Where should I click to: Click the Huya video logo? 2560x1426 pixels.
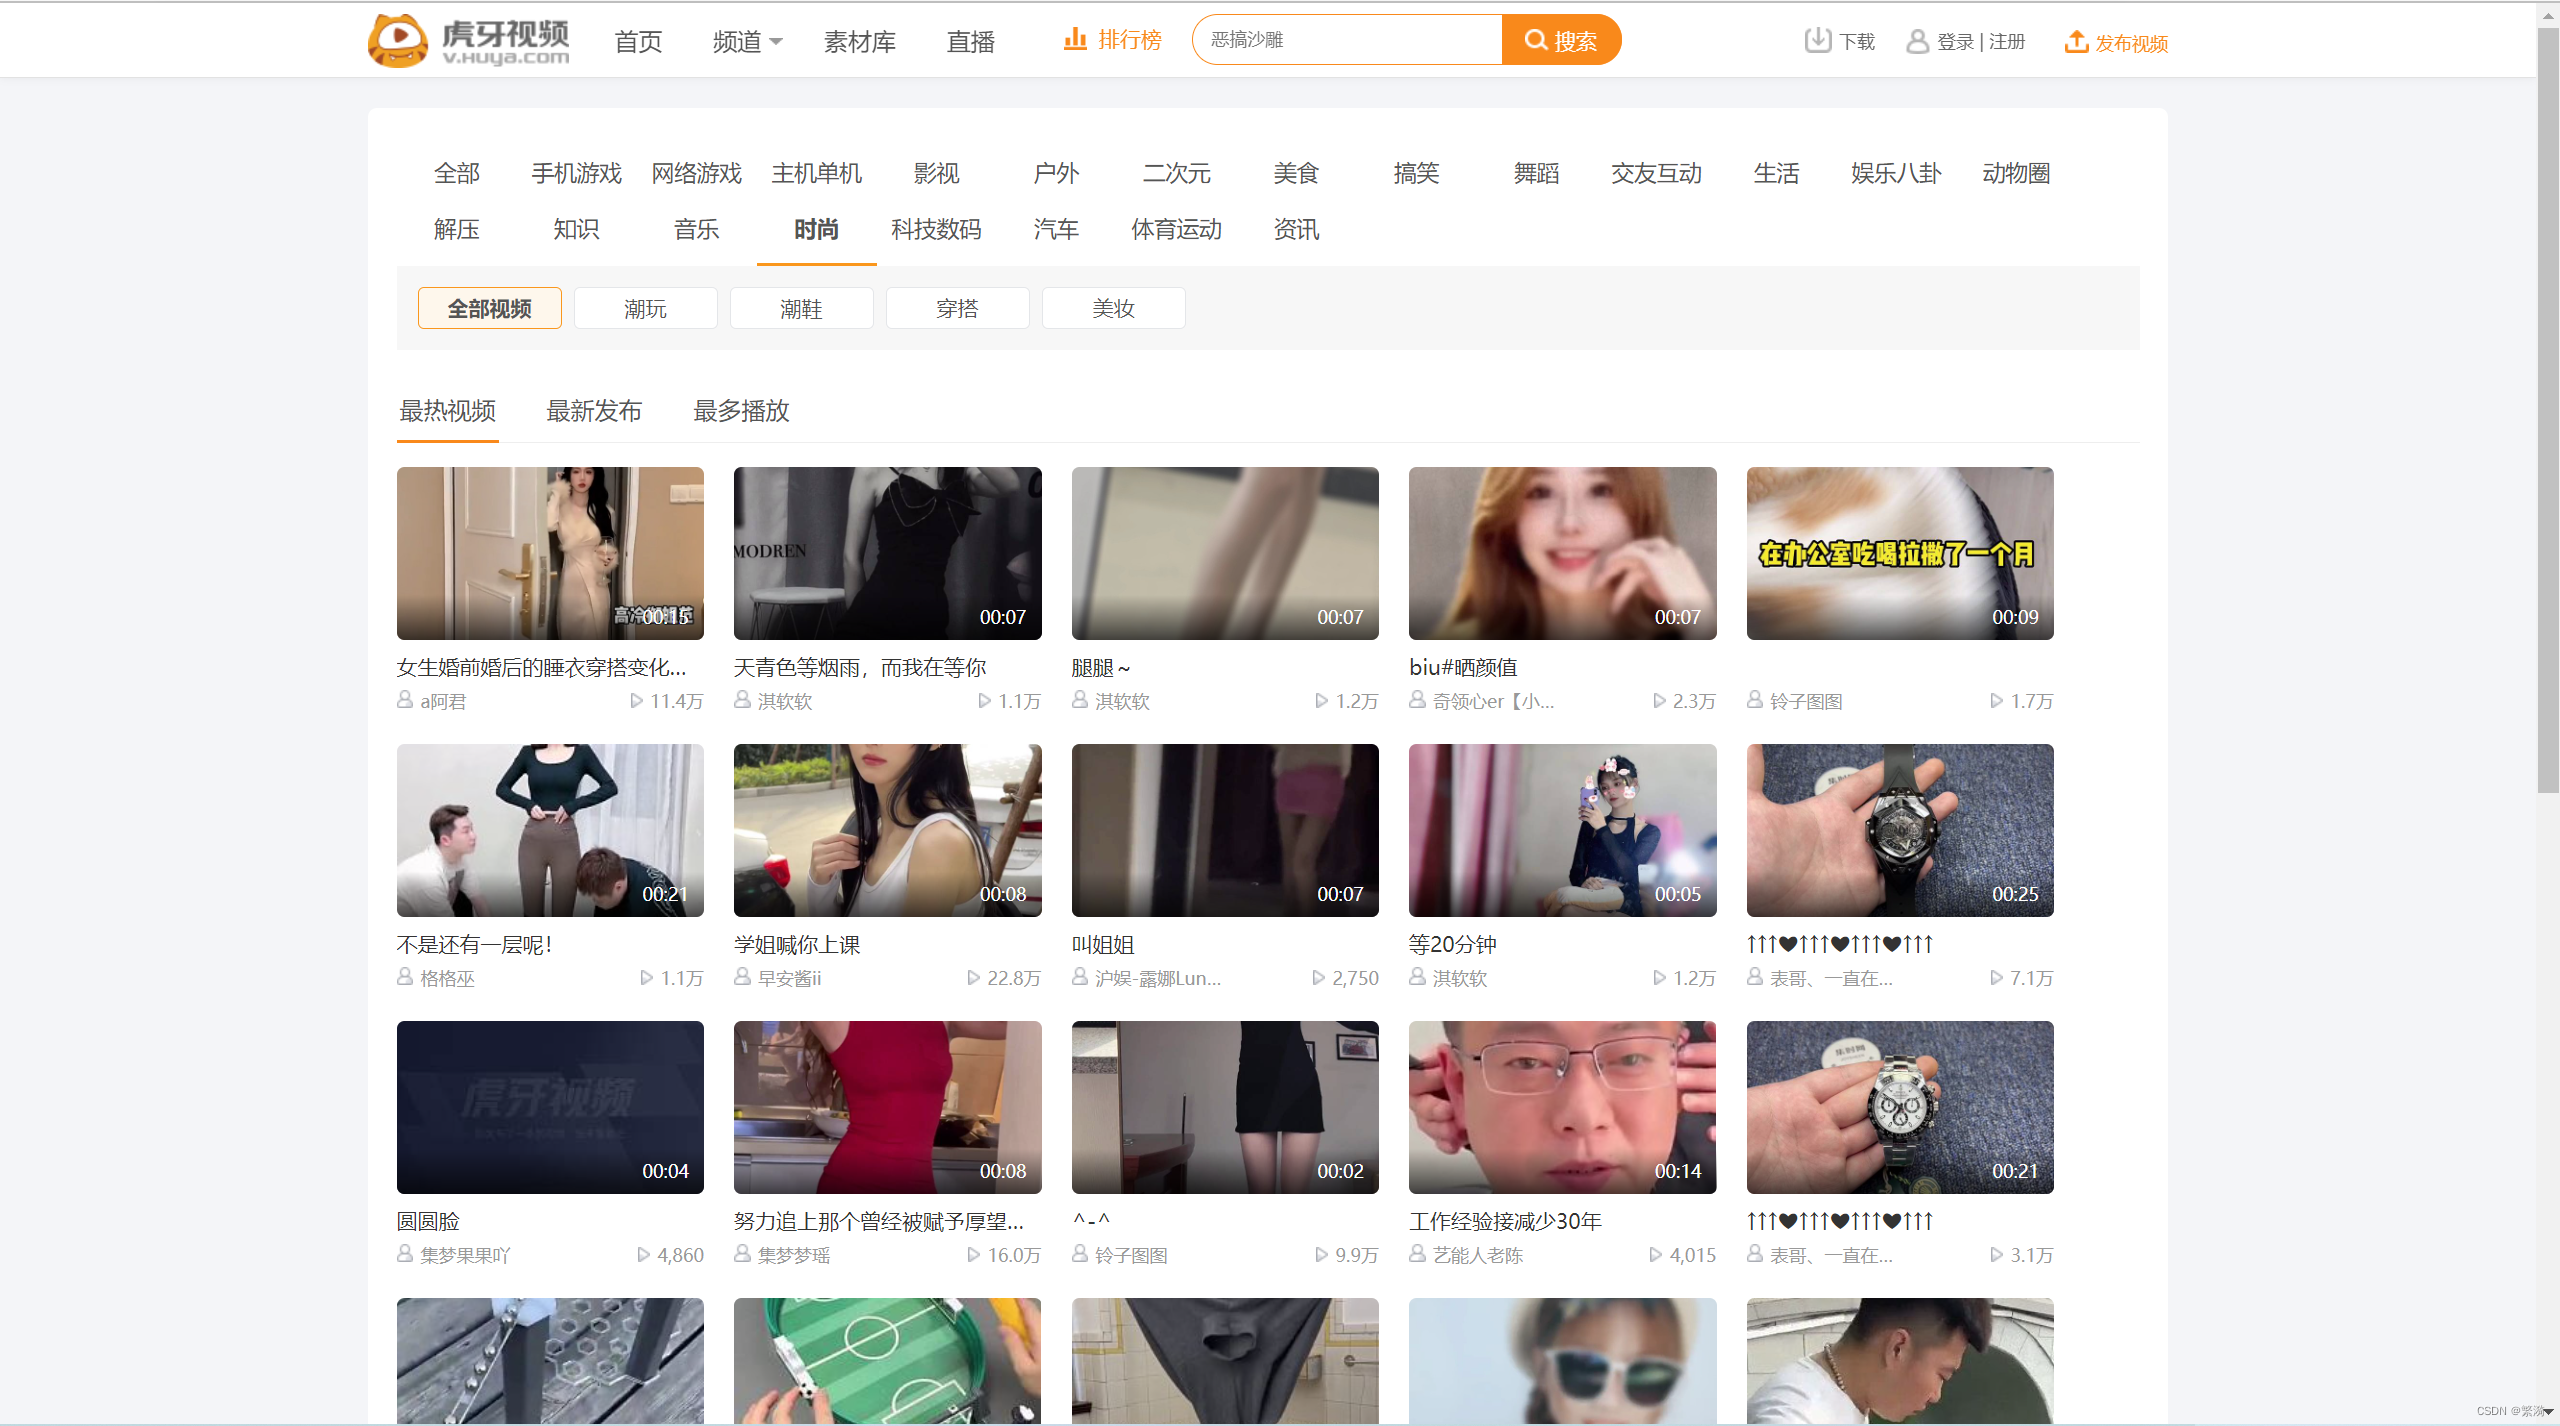click(469, 41)
